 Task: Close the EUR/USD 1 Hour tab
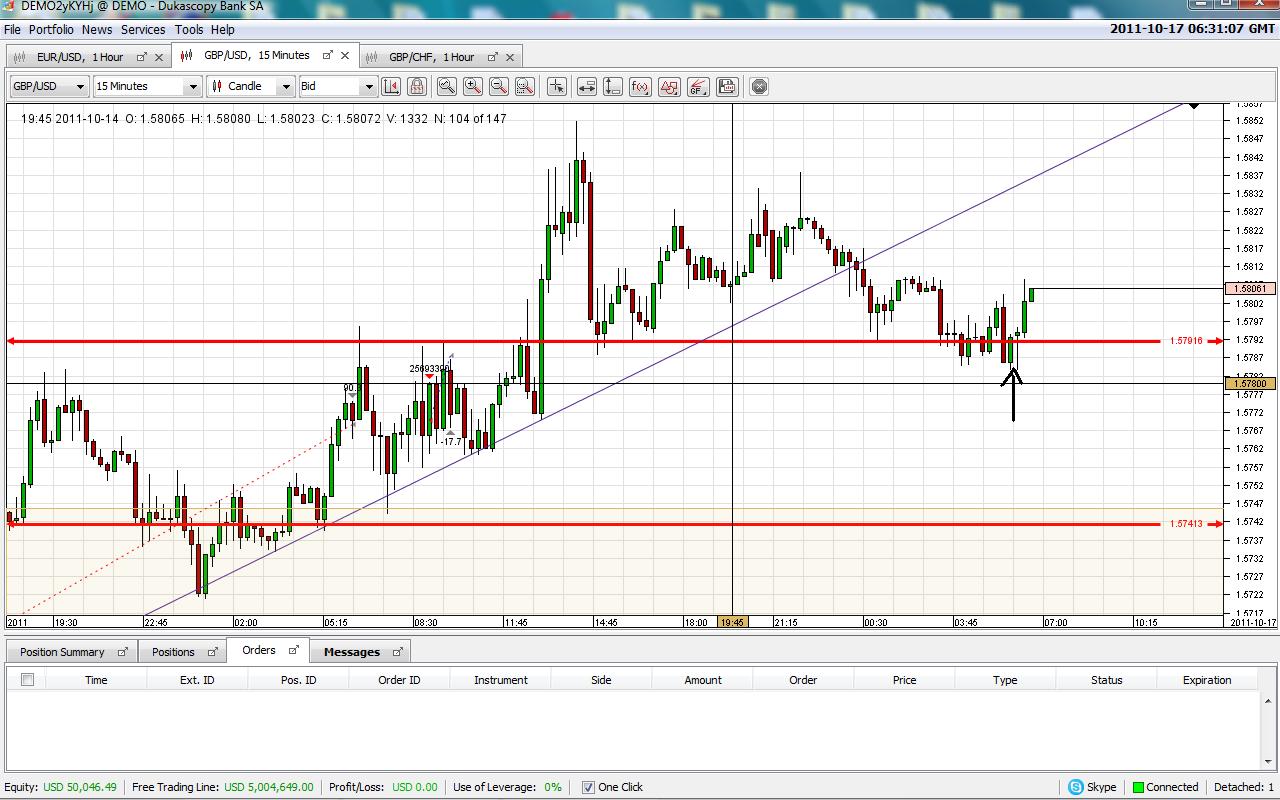tap(159, 57)
